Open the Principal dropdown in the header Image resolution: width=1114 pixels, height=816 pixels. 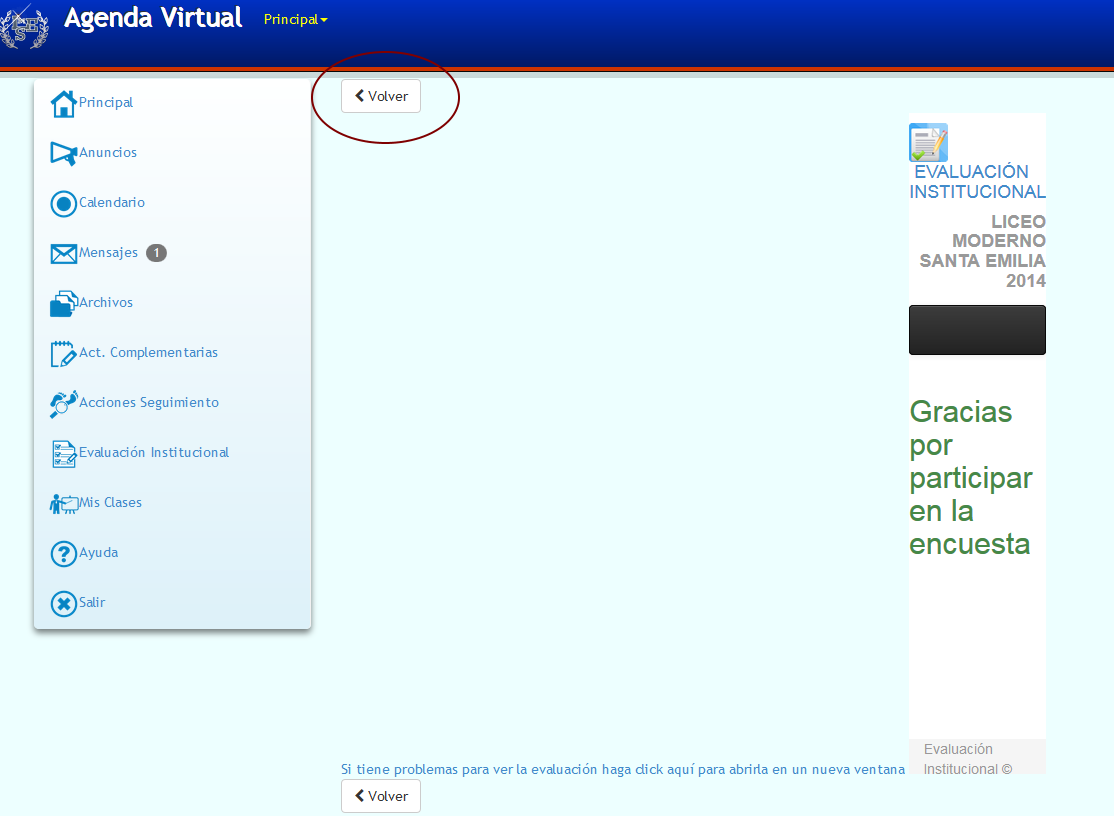[295, 19]
